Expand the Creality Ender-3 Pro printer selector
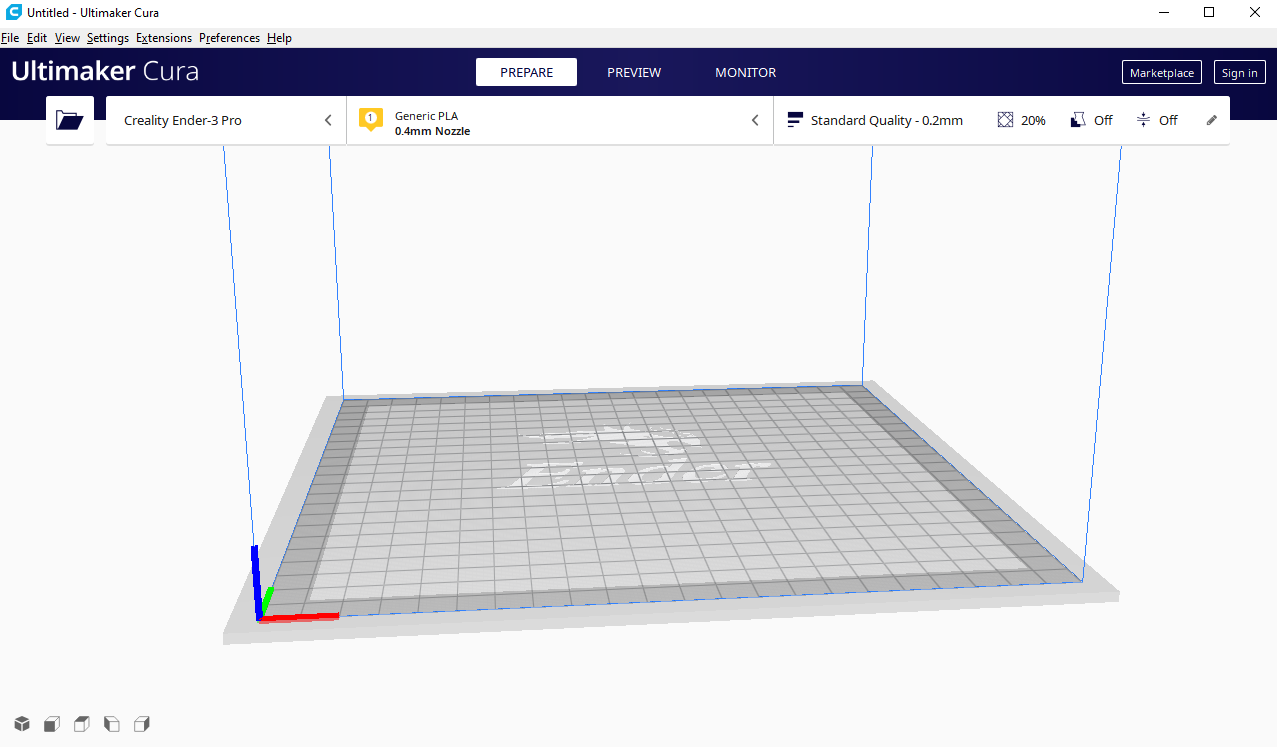 point(327,120)
